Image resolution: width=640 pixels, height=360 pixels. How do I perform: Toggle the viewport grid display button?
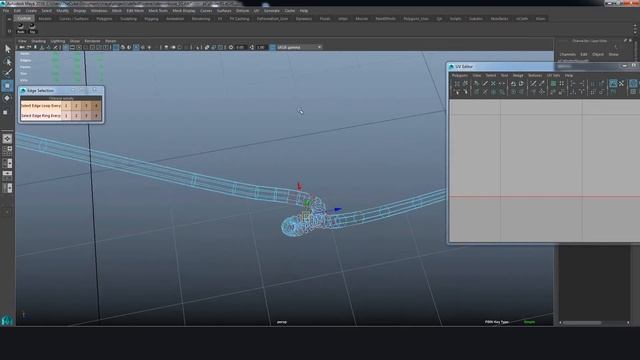[x=66, y=47]
